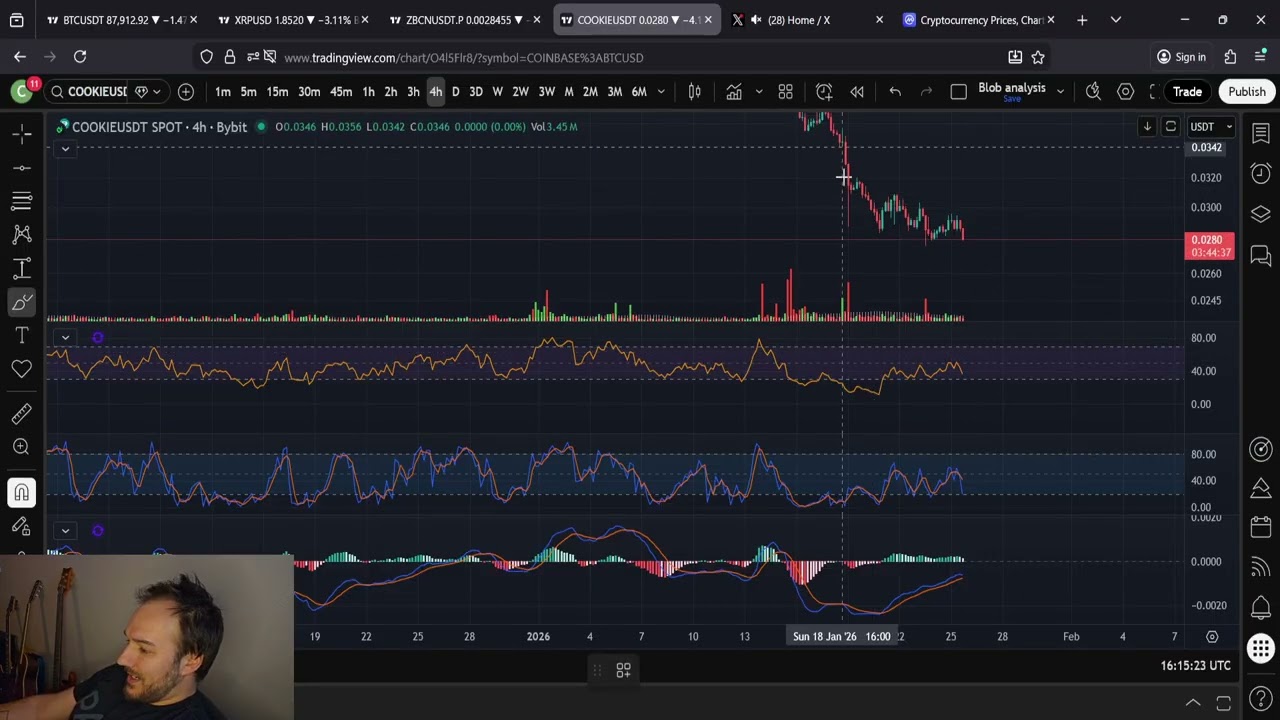Toggle lock all drawing tools
Viewport: 1280px width, 720px height.
click(x=22, y=526)
